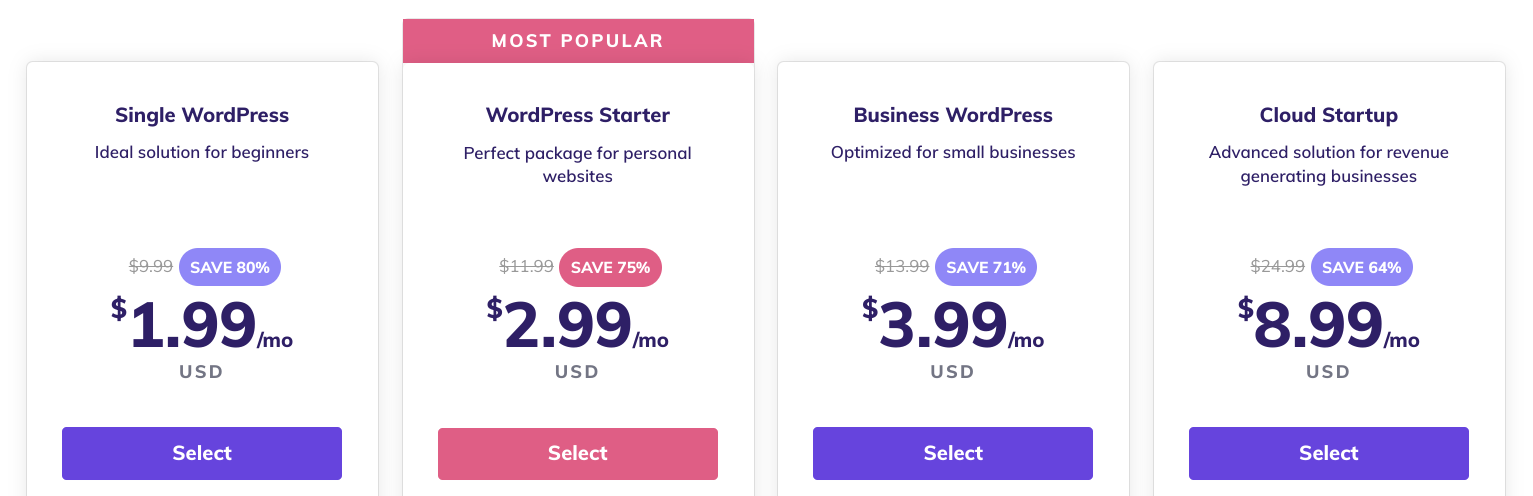Click the $3.99/mo price
Viewport: 1533px width, 496px height.
click(x=953, y=324)
